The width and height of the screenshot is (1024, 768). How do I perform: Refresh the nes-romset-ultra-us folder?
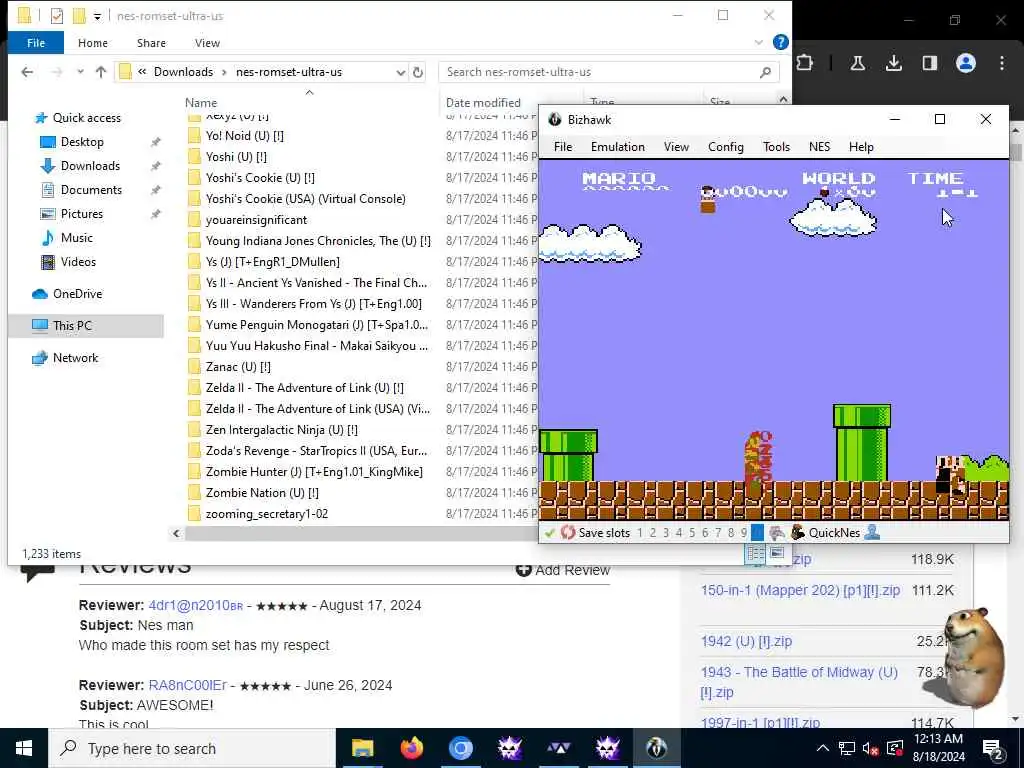pyautogui.click(x=418, y=72)
